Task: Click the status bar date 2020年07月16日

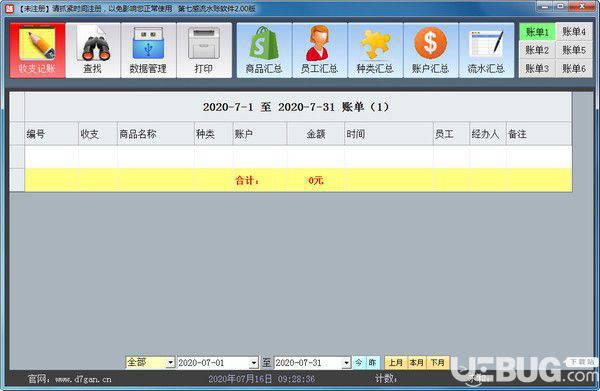Action: click(x=240, y=379)
